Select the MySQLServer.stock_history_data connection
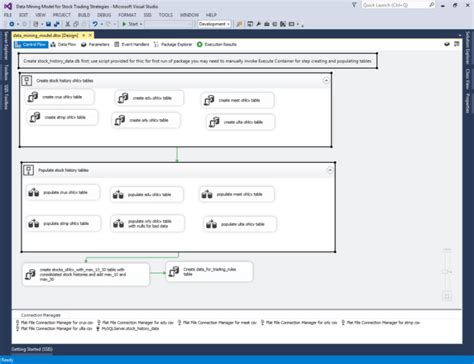Viewport: 474px width, 364px height. pyautogui.click(x=128, y=329)
